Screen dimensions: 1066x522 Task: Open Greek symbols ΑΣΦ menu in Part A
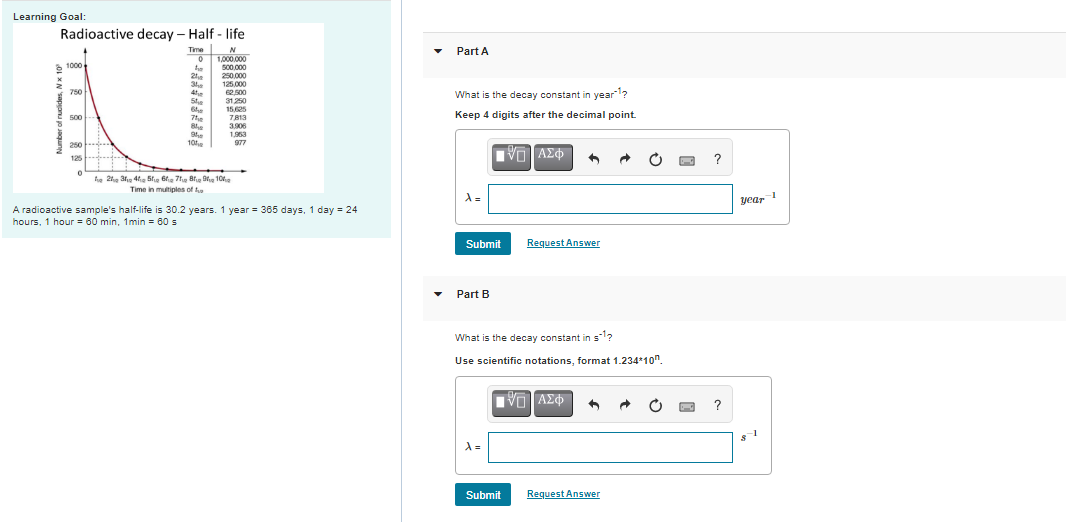(x=553, y=156)
